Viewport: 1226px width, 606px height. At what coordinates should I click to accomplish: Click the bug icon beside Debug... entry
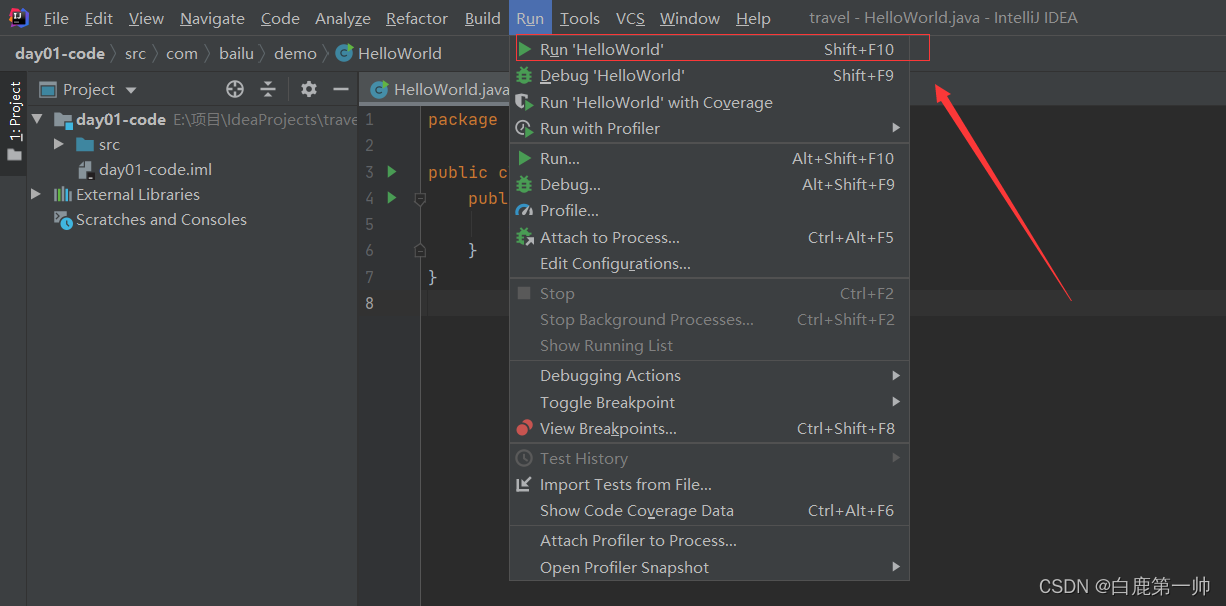524,184
